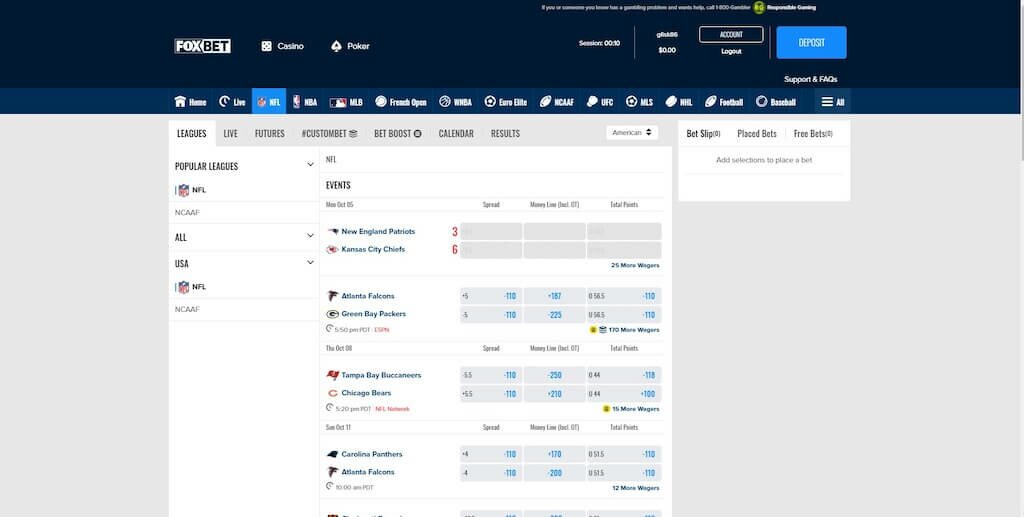1024x517 pixels.
Task: Click the Responsible Gaming RG badge
Action: [759, 8]
